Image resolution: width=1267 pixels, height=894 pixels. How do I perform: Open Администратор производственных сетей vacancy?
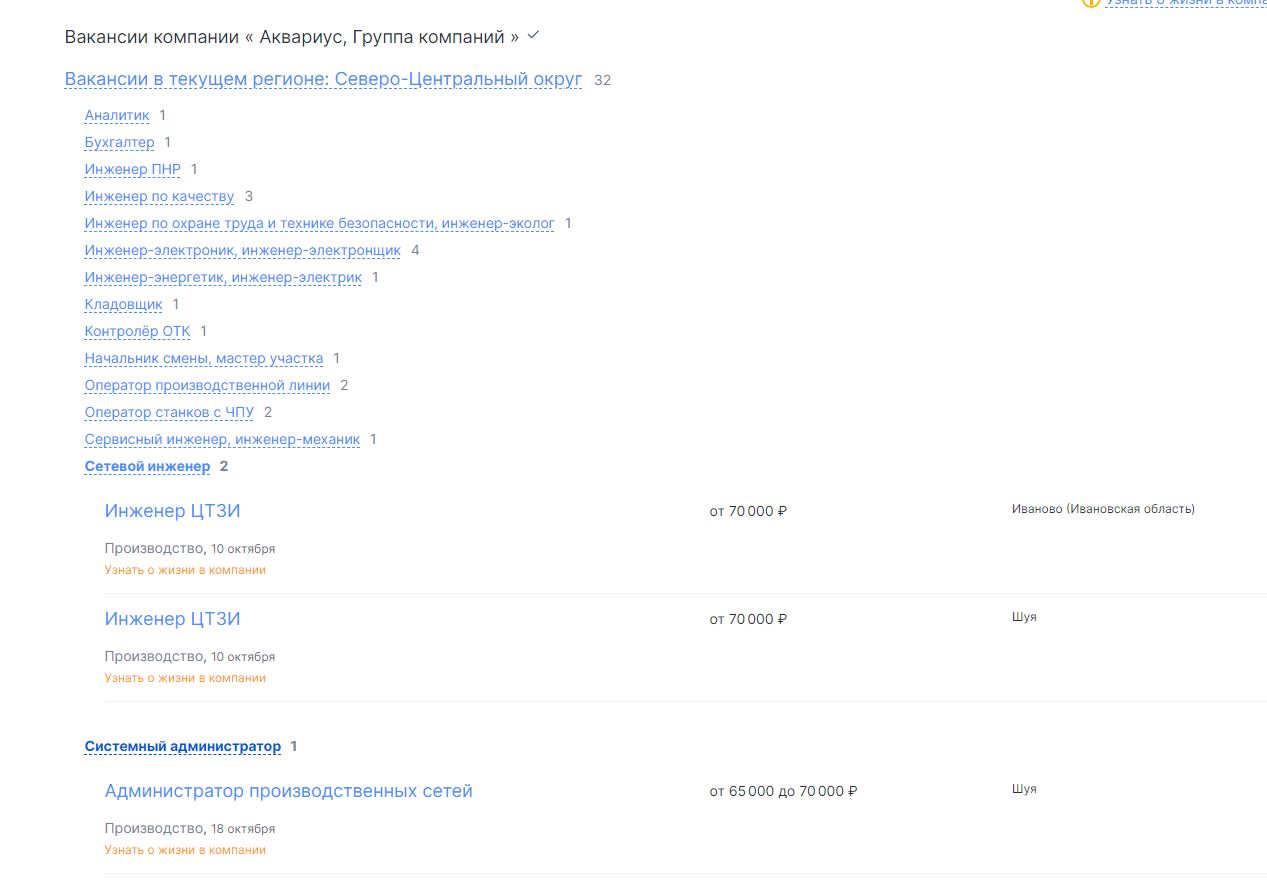pyautogui.click(x=288, y=791)
